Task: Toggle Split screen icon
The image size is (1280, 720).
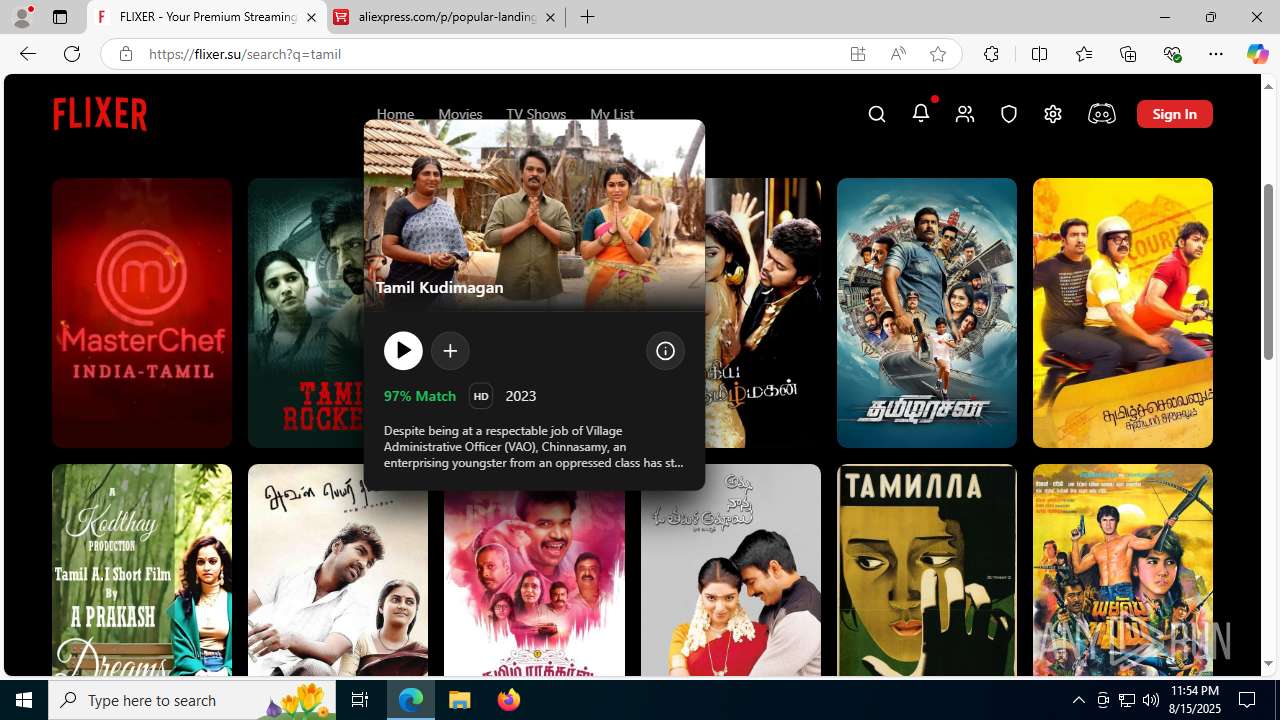Action: pyautogui.click(x=1039, y=54)
